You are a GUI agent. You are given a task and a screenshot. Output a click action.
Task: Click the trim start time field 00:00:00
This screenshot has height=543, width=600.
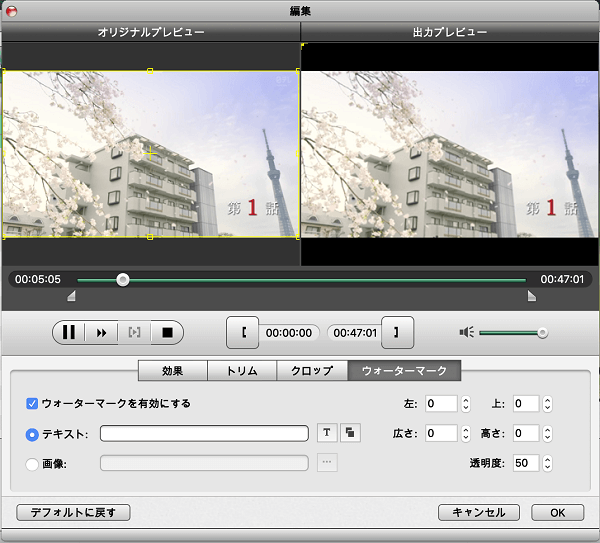coord(289,333)
